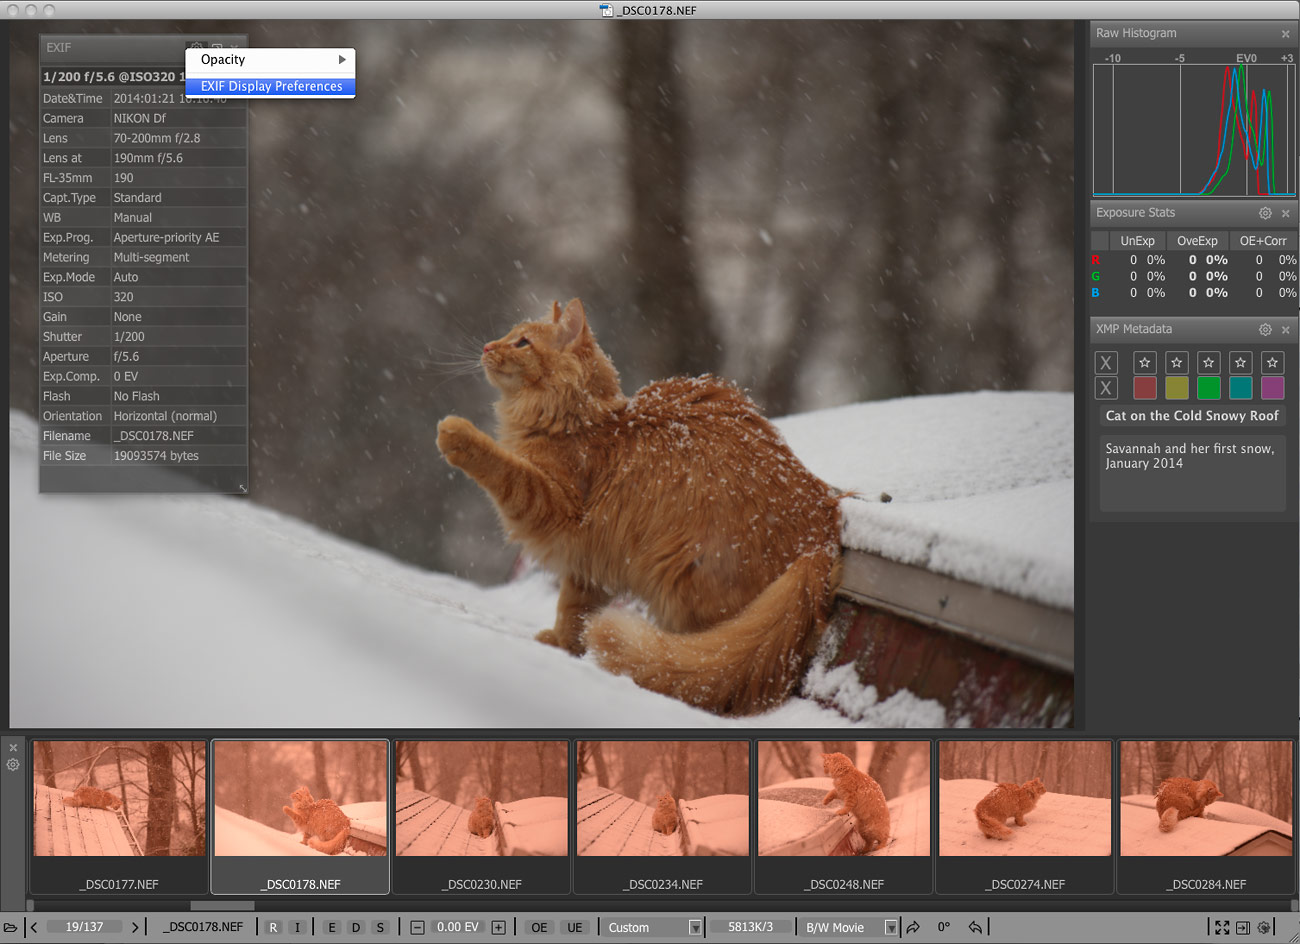1300x944 pixels.
Task: Select EXIF Display Preferences menu item
Action: pyautogui.click(x=270, y=86)
